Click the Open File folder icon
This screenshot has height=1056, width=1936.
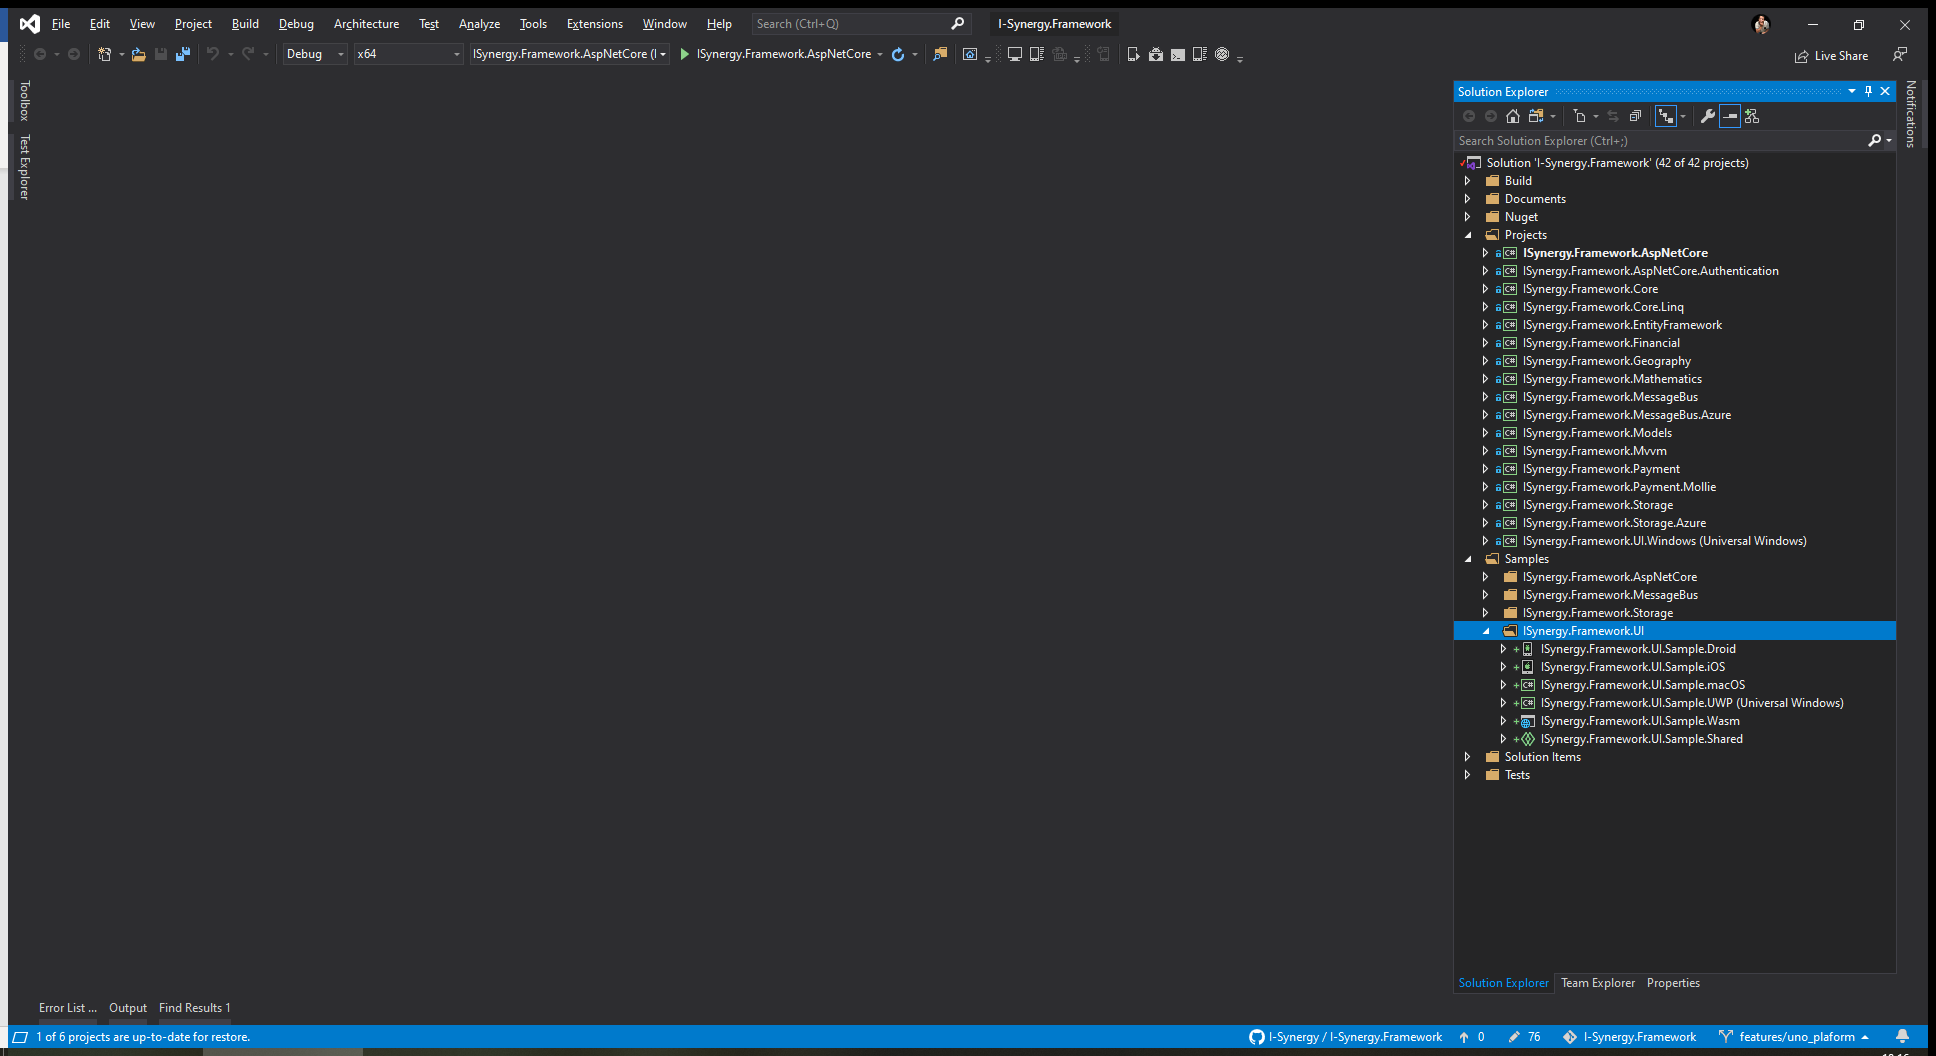(138, 54)
